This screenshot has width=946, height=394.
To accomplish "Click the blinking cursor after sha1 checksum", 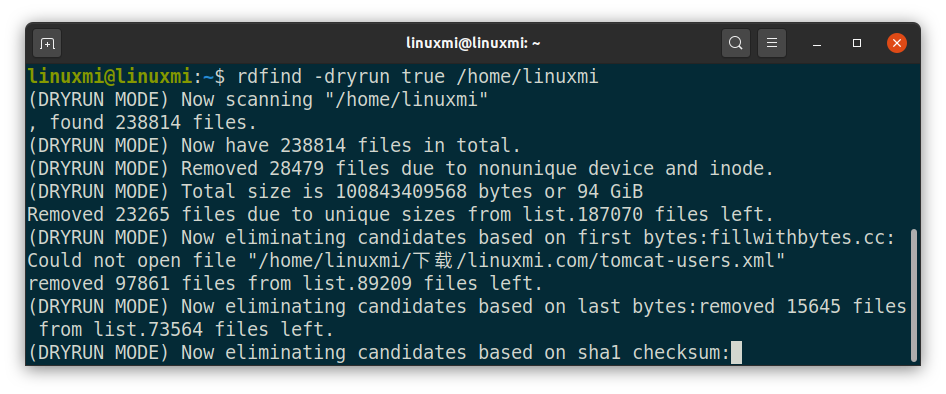I will point(736,352).
